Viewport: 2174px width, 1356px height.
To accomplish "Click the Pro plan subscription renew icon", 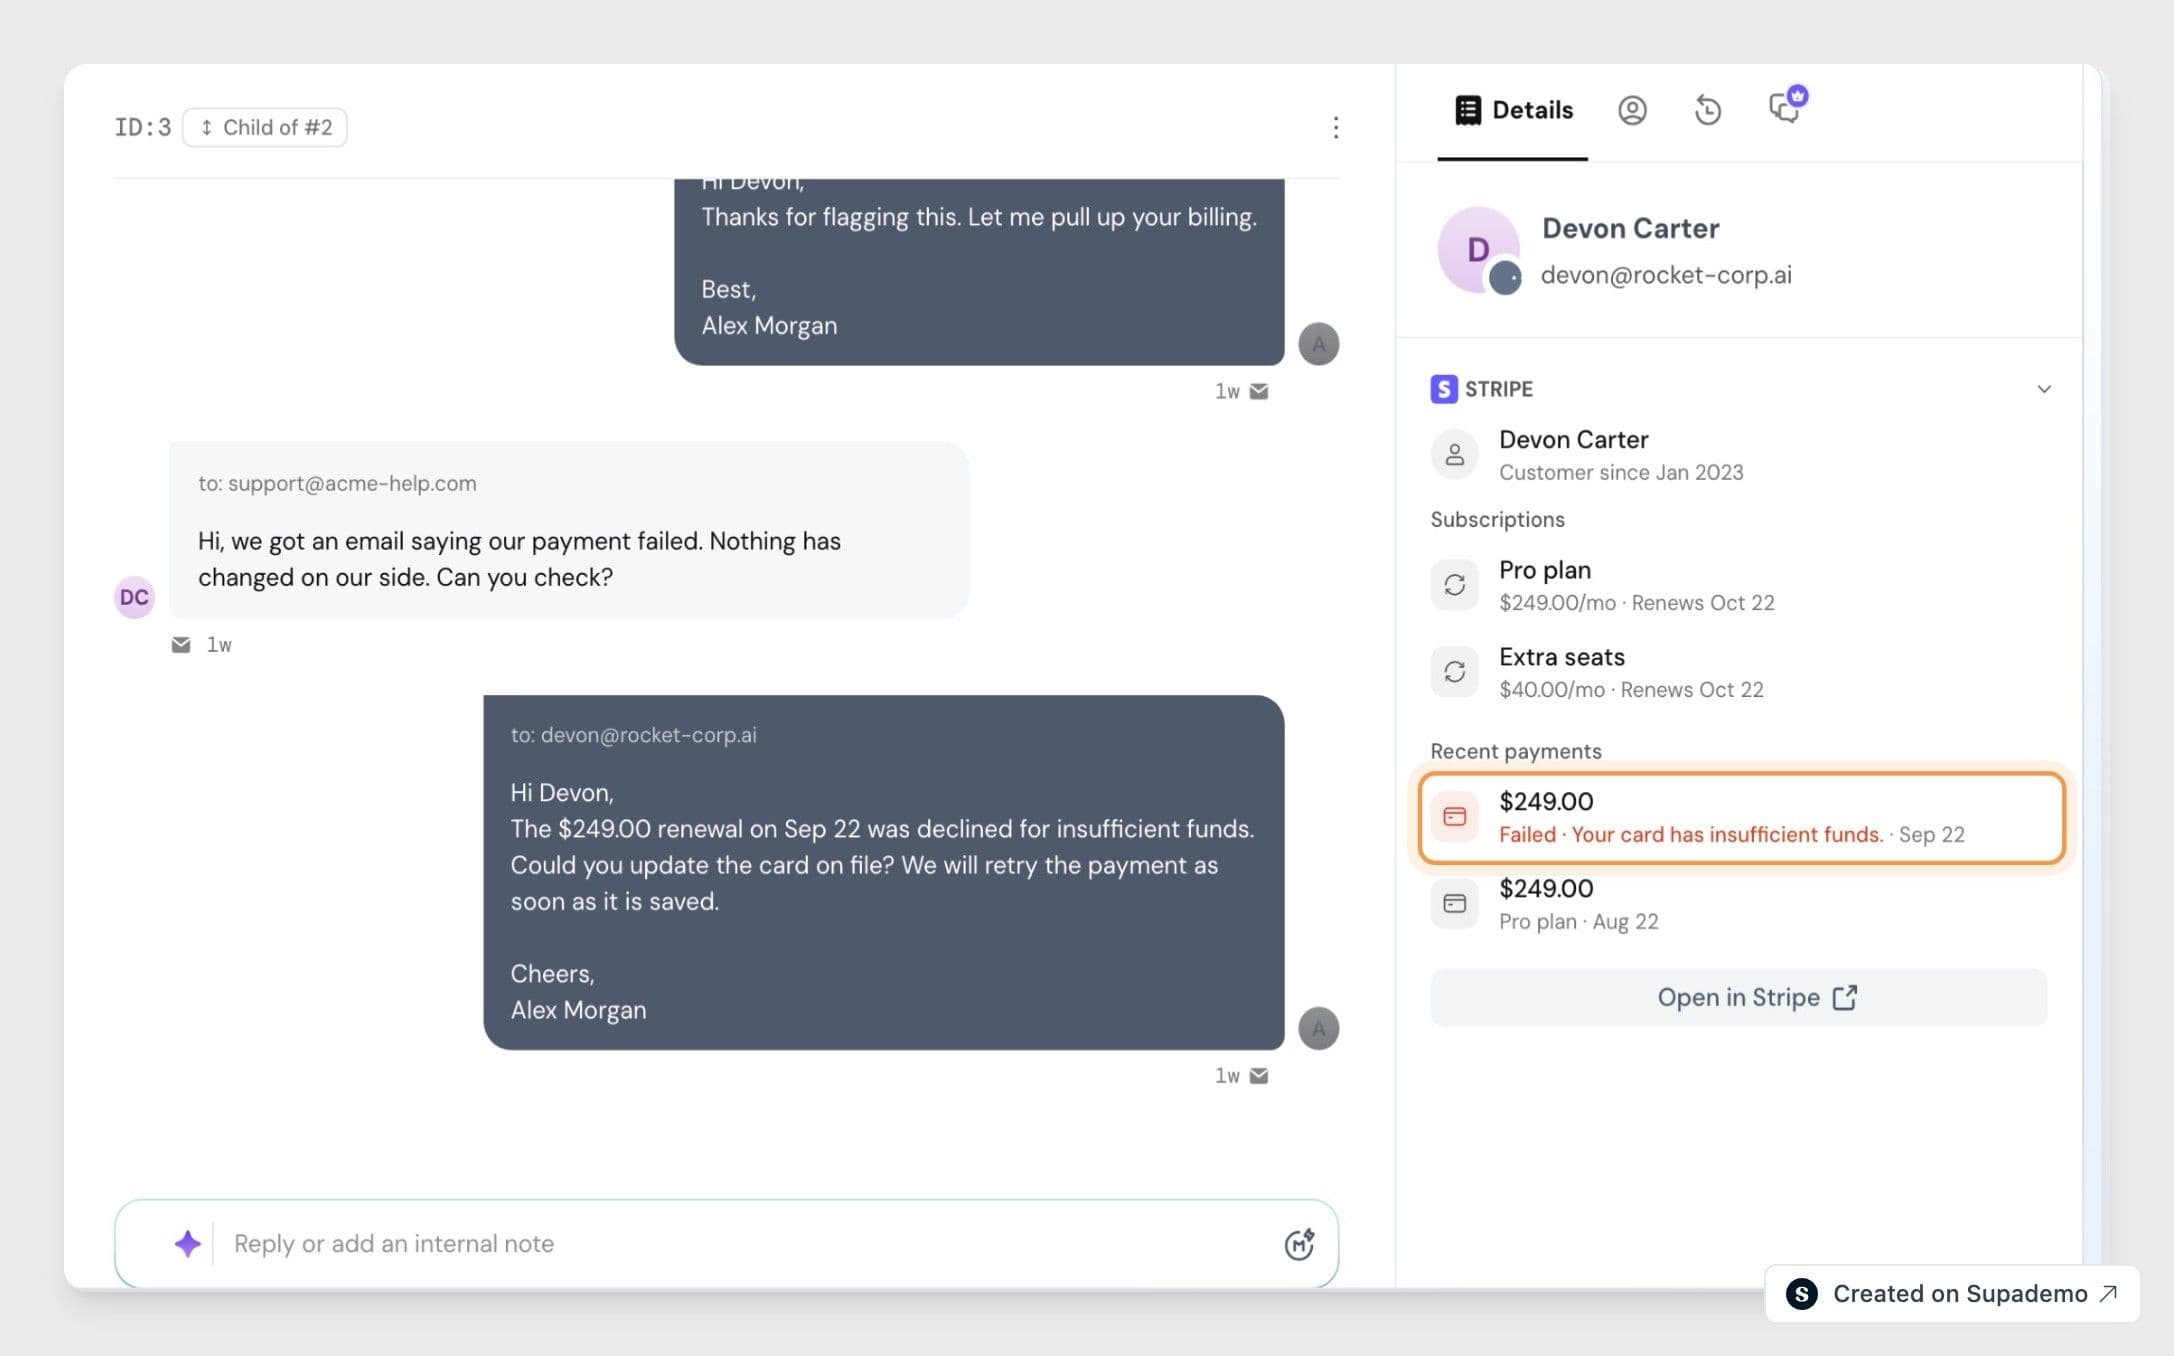I will click(x=1454, y=585).
